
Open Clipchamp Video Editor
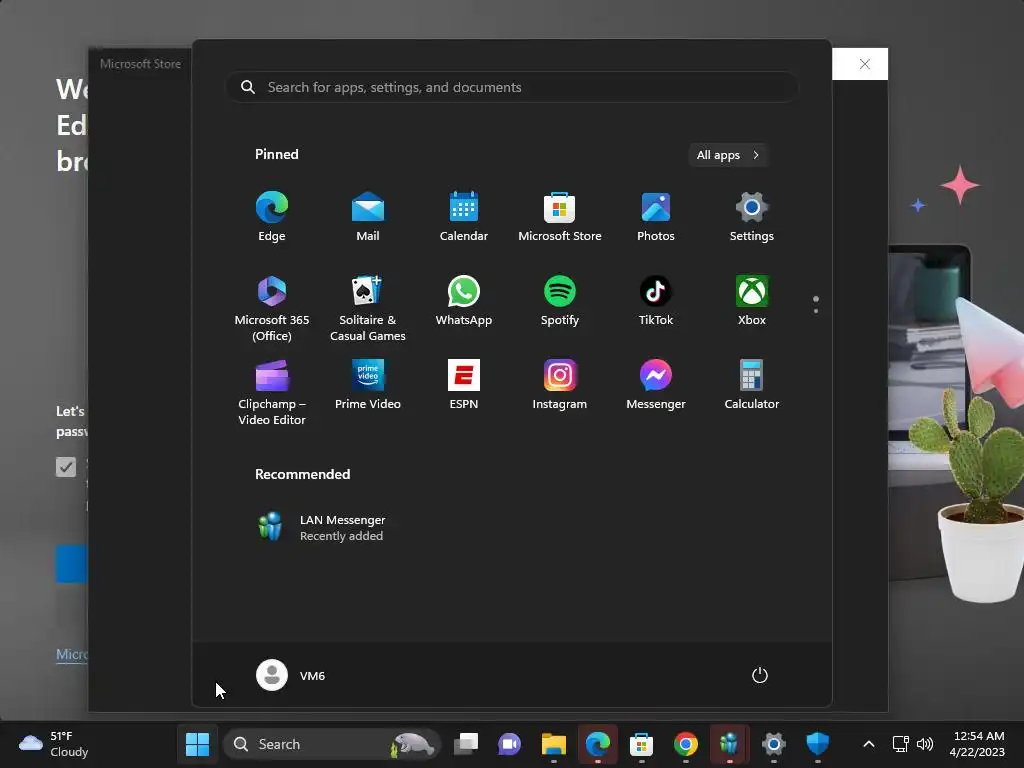272,392
